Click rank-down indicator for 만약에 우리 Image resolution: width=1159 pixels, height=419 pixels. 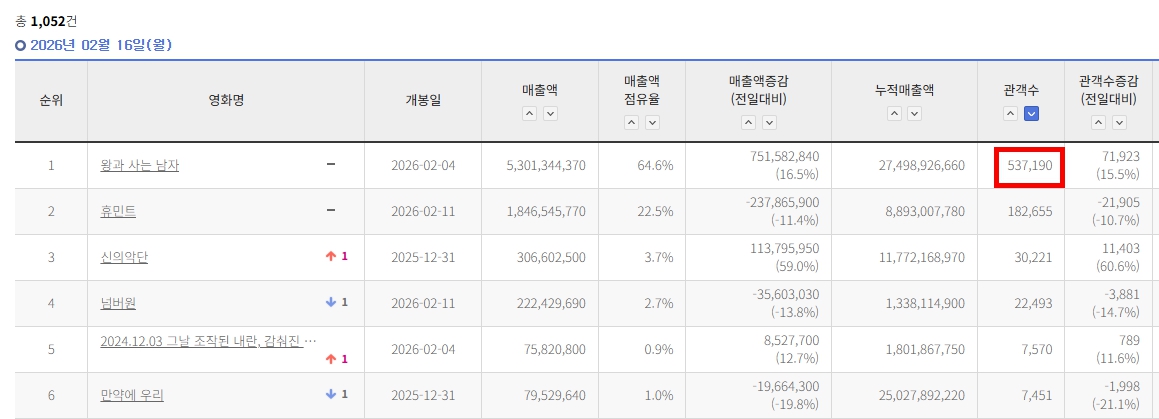(336, 395)
